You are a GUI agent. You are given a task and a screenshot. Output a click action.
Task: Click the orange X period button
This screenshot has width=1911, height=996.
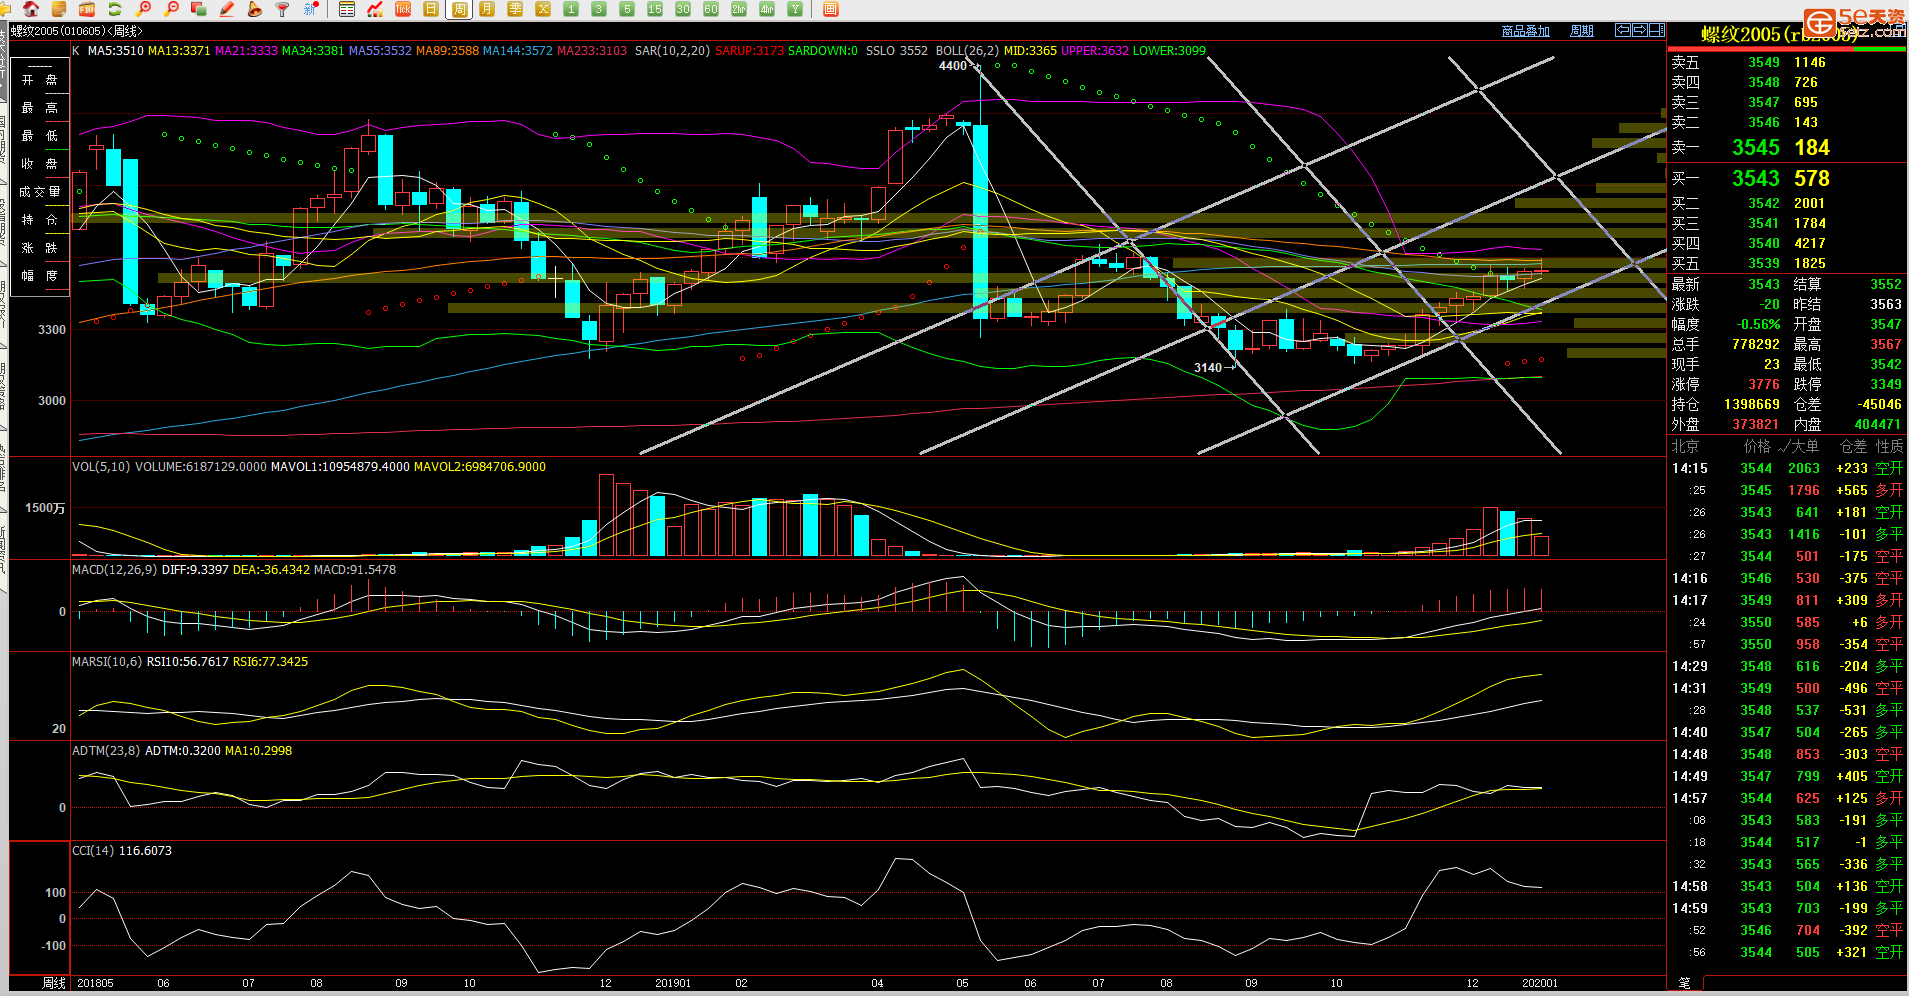(x=543, y=9)
